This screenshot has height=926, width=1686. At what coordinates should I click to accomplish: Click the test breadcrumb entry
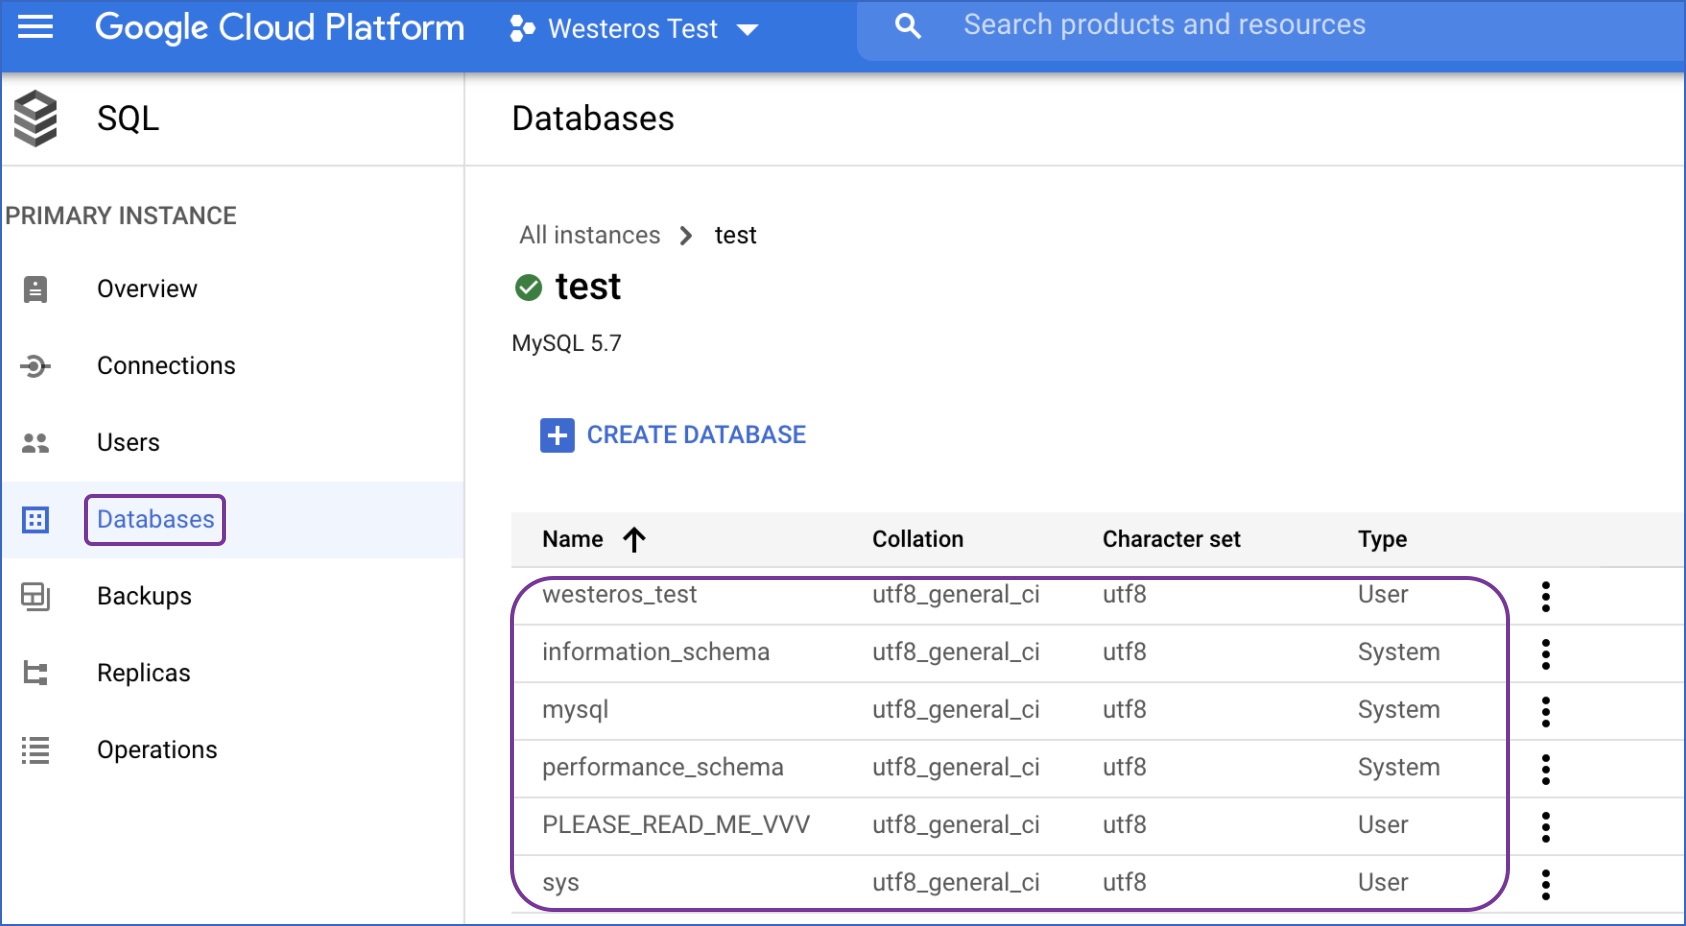(x=735, y=235)
